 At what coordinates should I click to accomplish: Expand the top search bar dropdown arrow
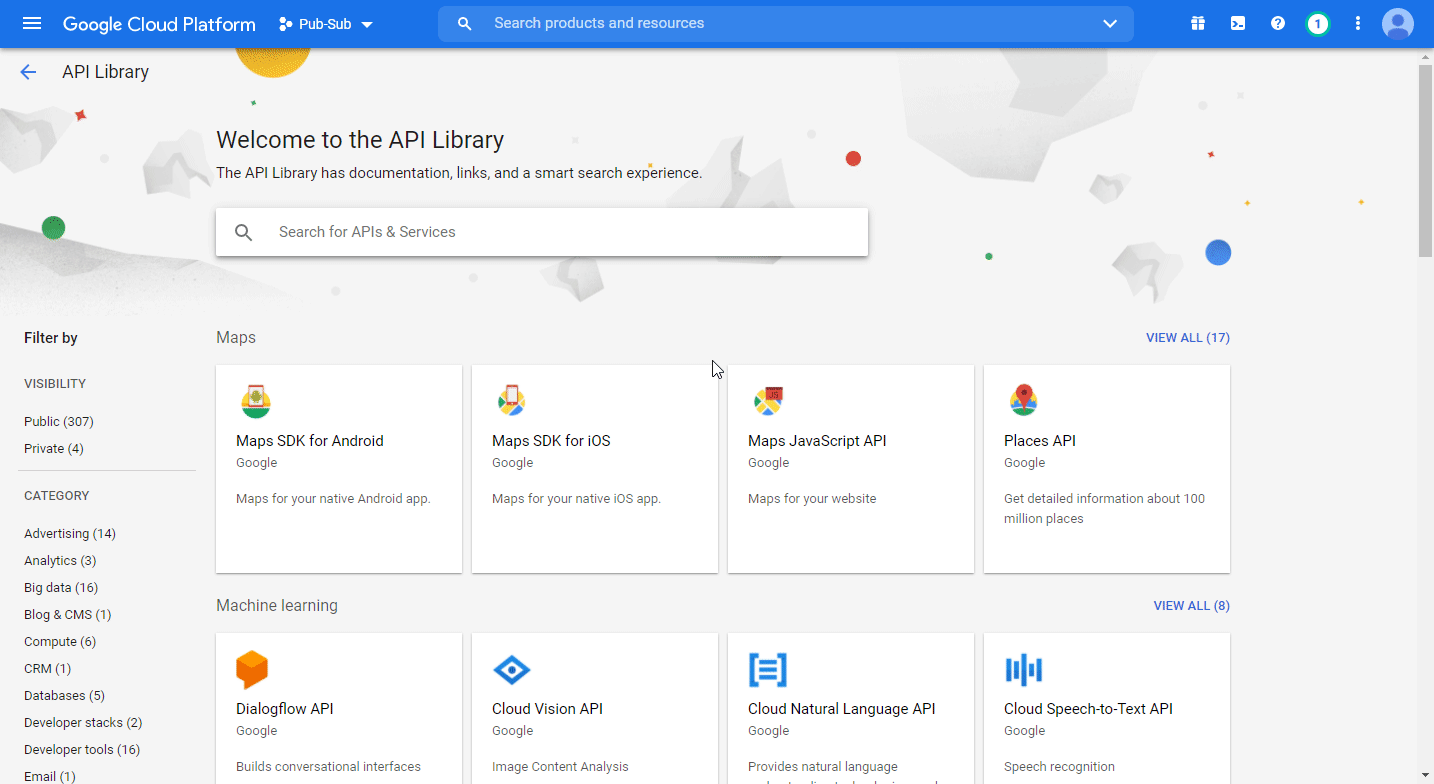coord(1110,23)
